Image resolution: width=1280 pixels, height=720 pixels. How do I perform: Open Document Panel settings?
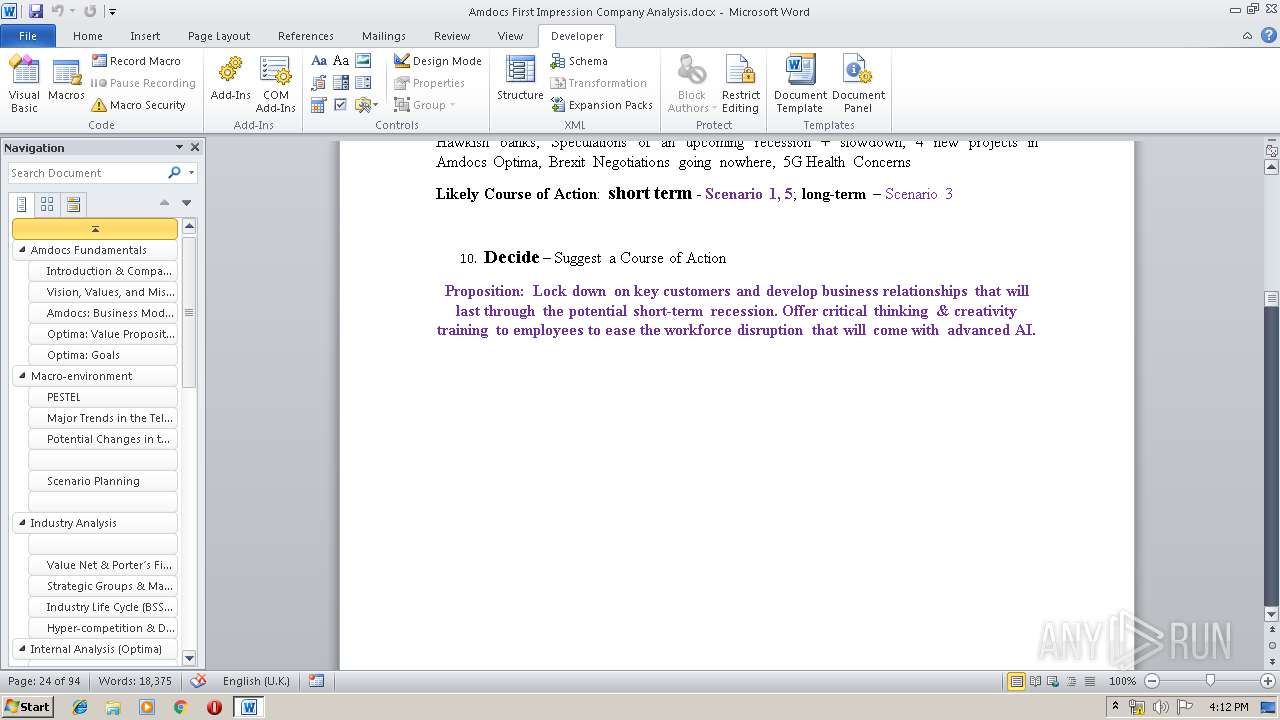coord(858,84)
